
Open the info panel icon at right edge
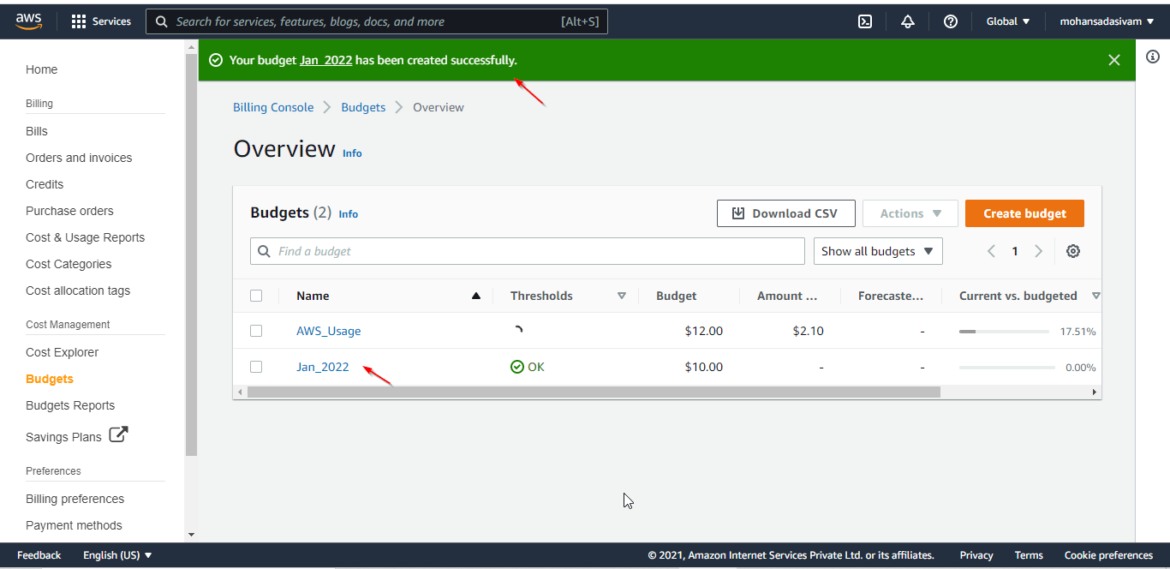click(x=1152, y=56)
